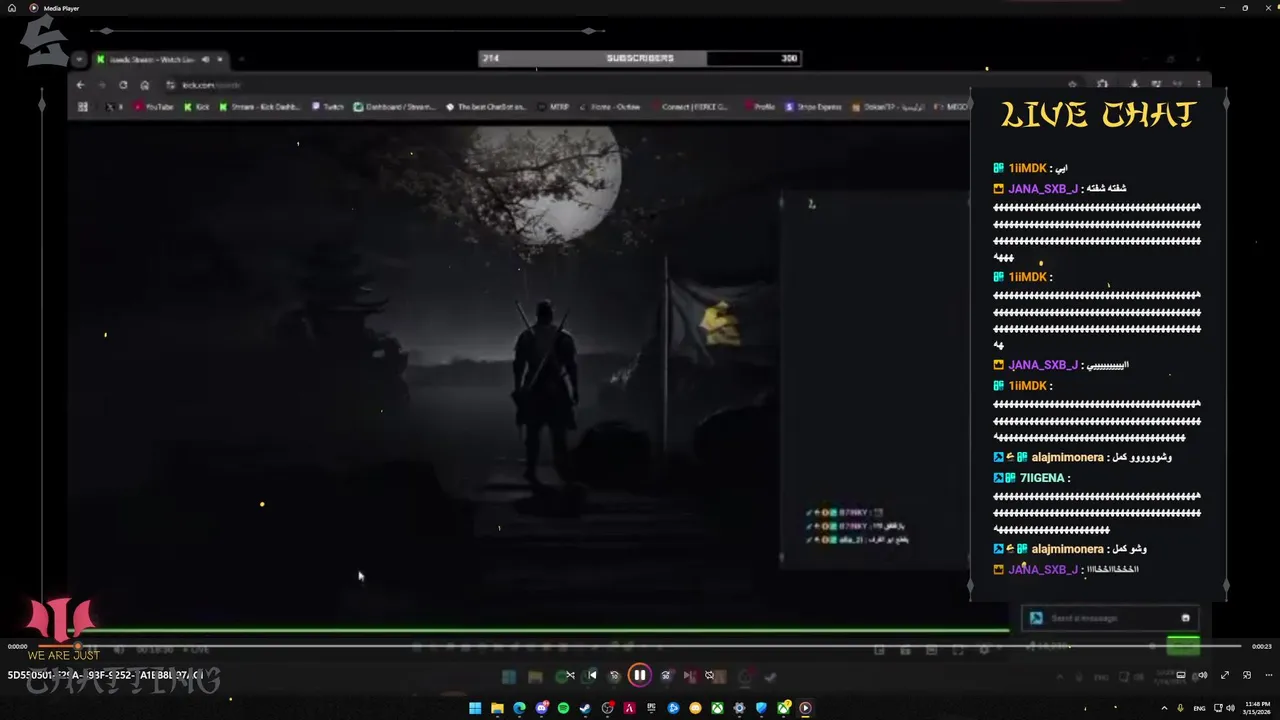The image size is (1280, 720).
Task: Skip forward 30 seconds
Action: point(665,675)
